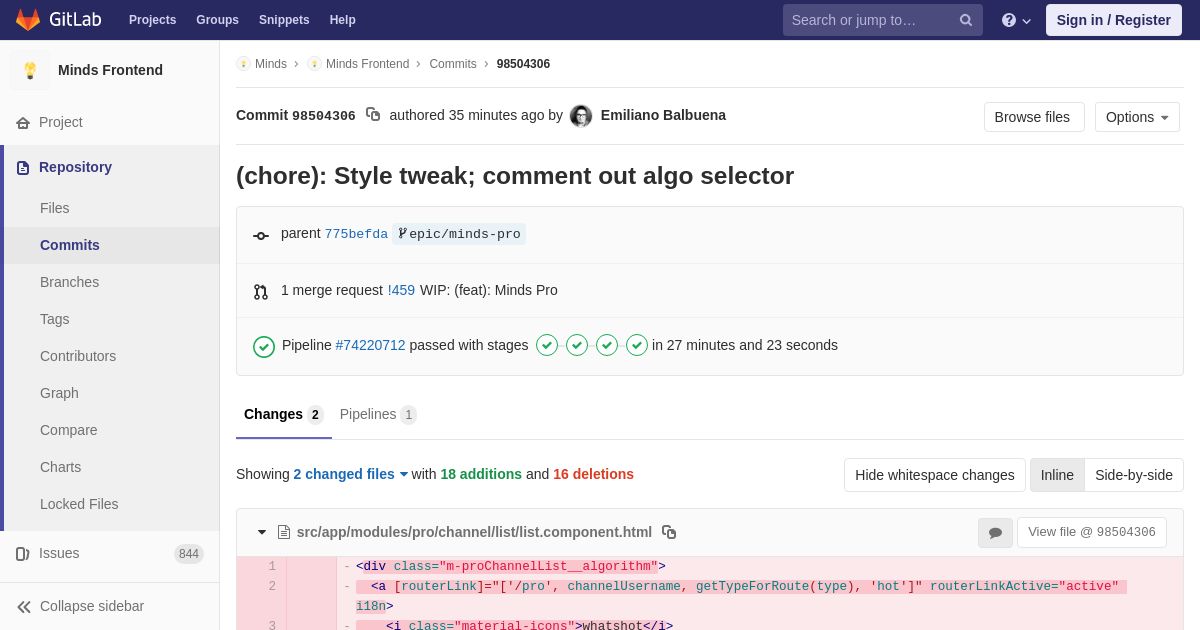Click View file @ 98504306 button
Screen dimensions: 1200x630
tap(1092, 532)
